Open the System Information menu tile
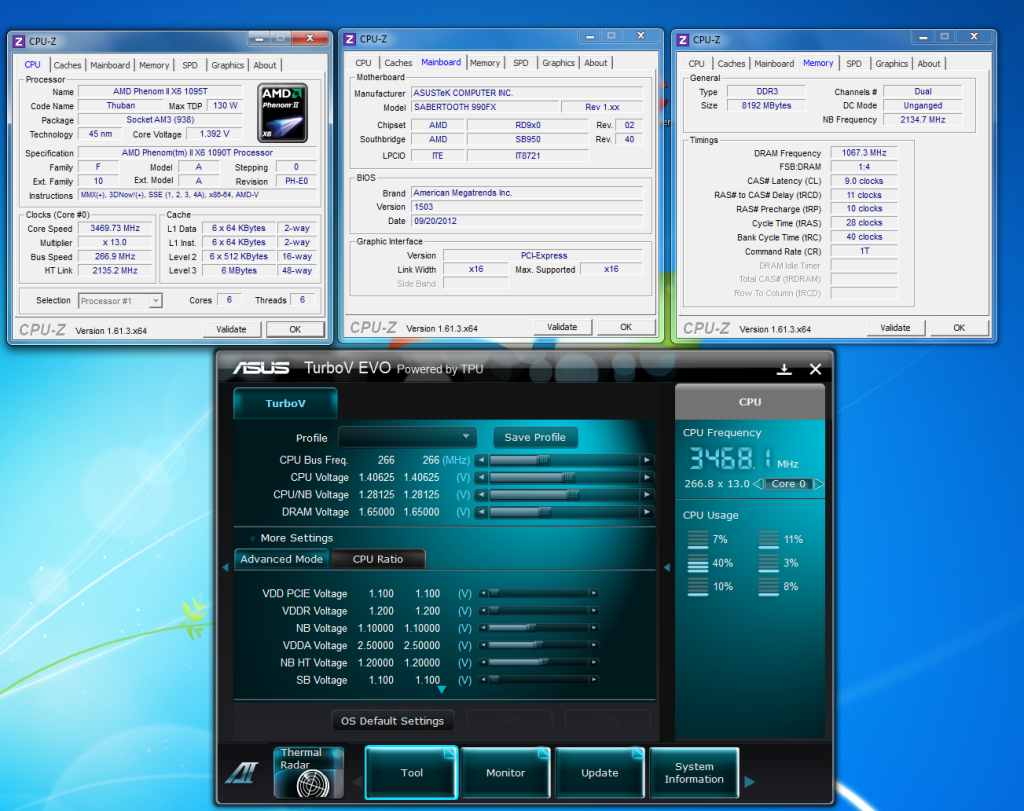1024x811 pixels. click(694, 772)
